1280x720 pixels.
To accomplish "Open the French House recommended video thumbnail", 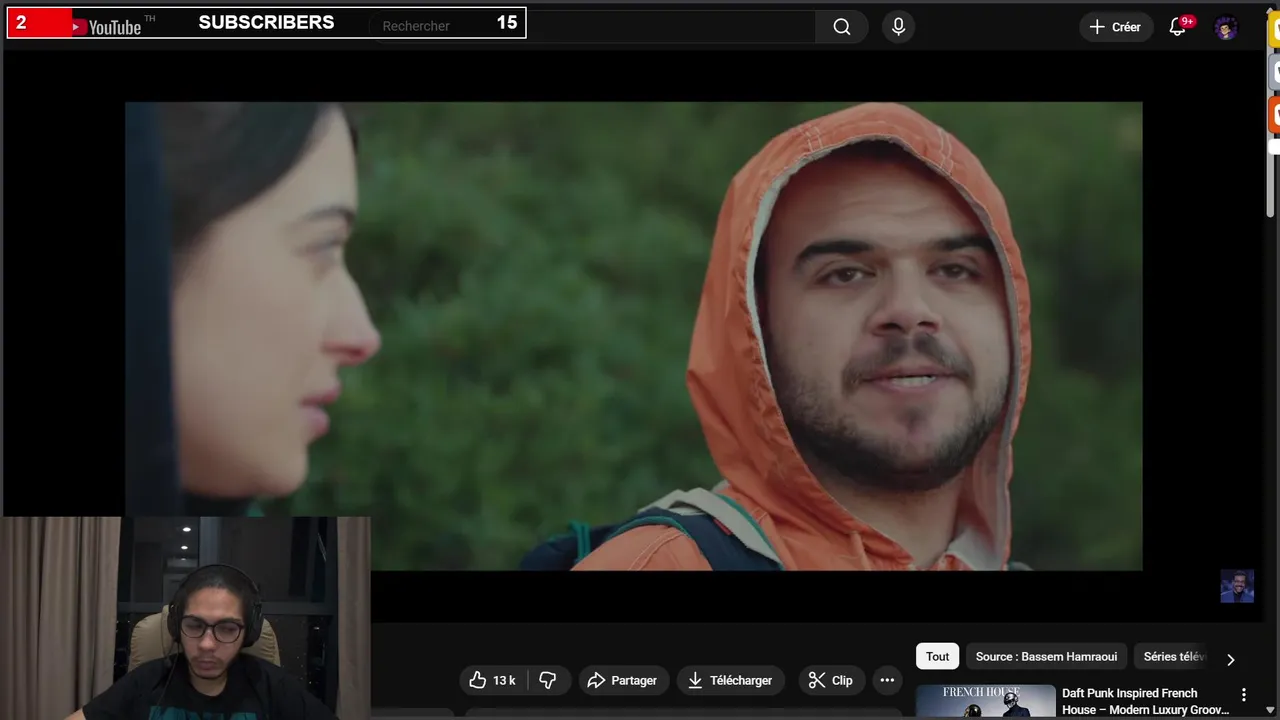I will (986, 702).
